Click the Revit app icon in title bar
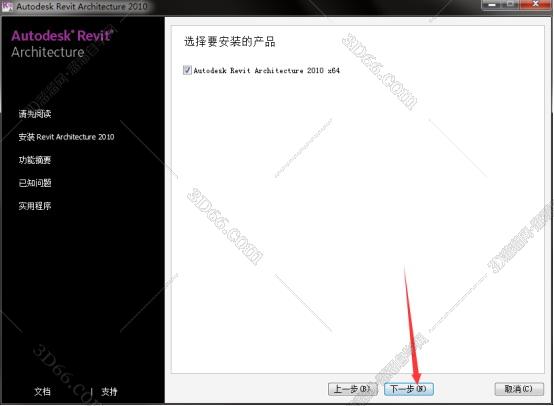The width and height of the screenshot is (554, 406). 7,6
